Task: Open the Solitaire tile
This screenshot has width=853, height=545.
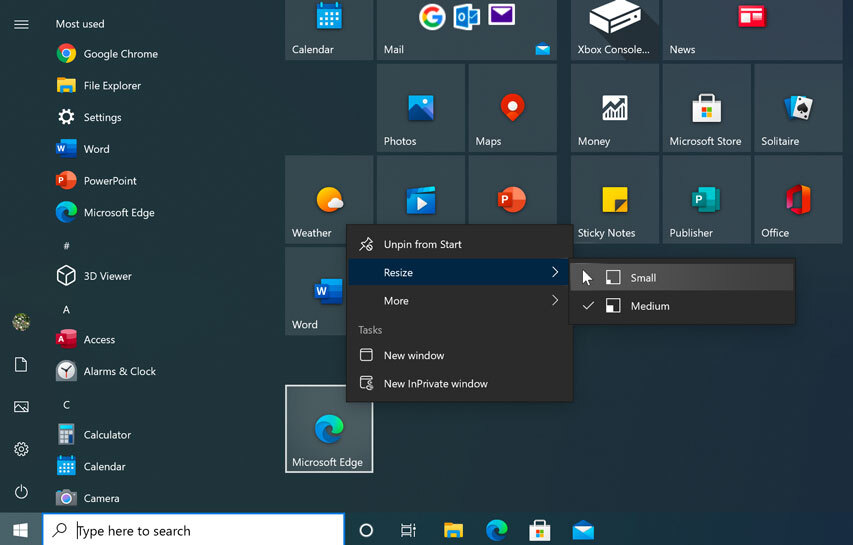Action: coord(798,108)
